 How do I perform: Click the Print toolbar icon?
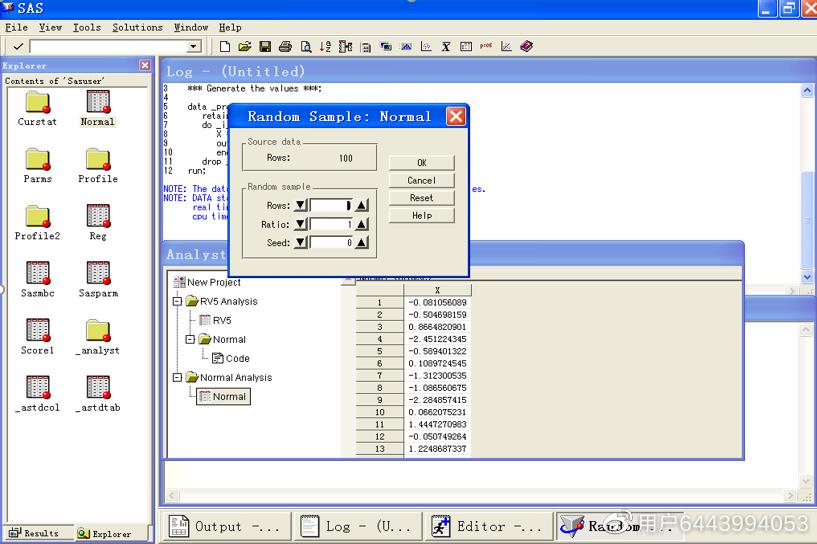coord(285,46)
